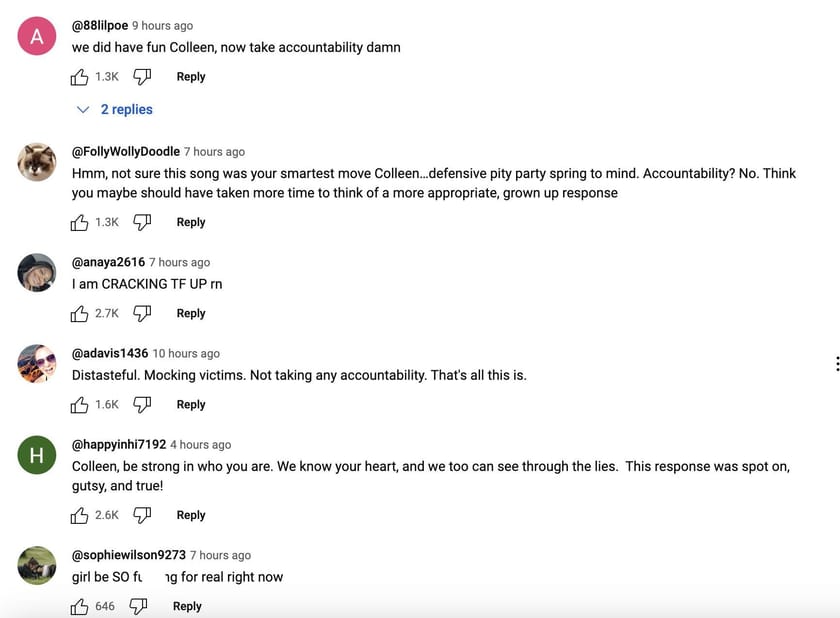The height and width of the screenshot is (618, 840).
Task: Dislike @anaya2616's comment
Action: (142, 314)
